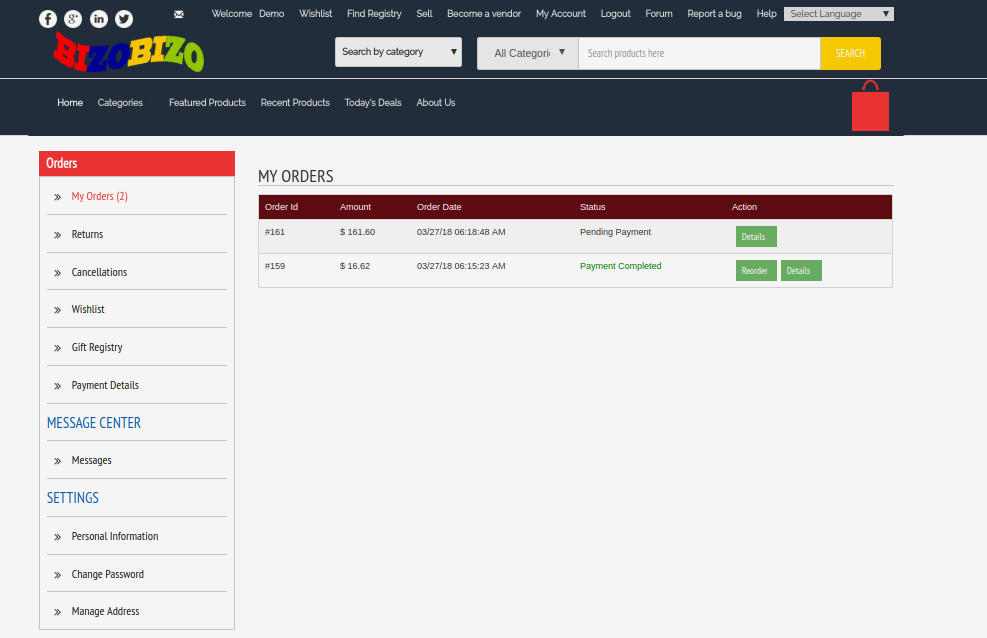Open the red shopping bag cart
Viewport: 987px width, 638px height.
[870, 106]
